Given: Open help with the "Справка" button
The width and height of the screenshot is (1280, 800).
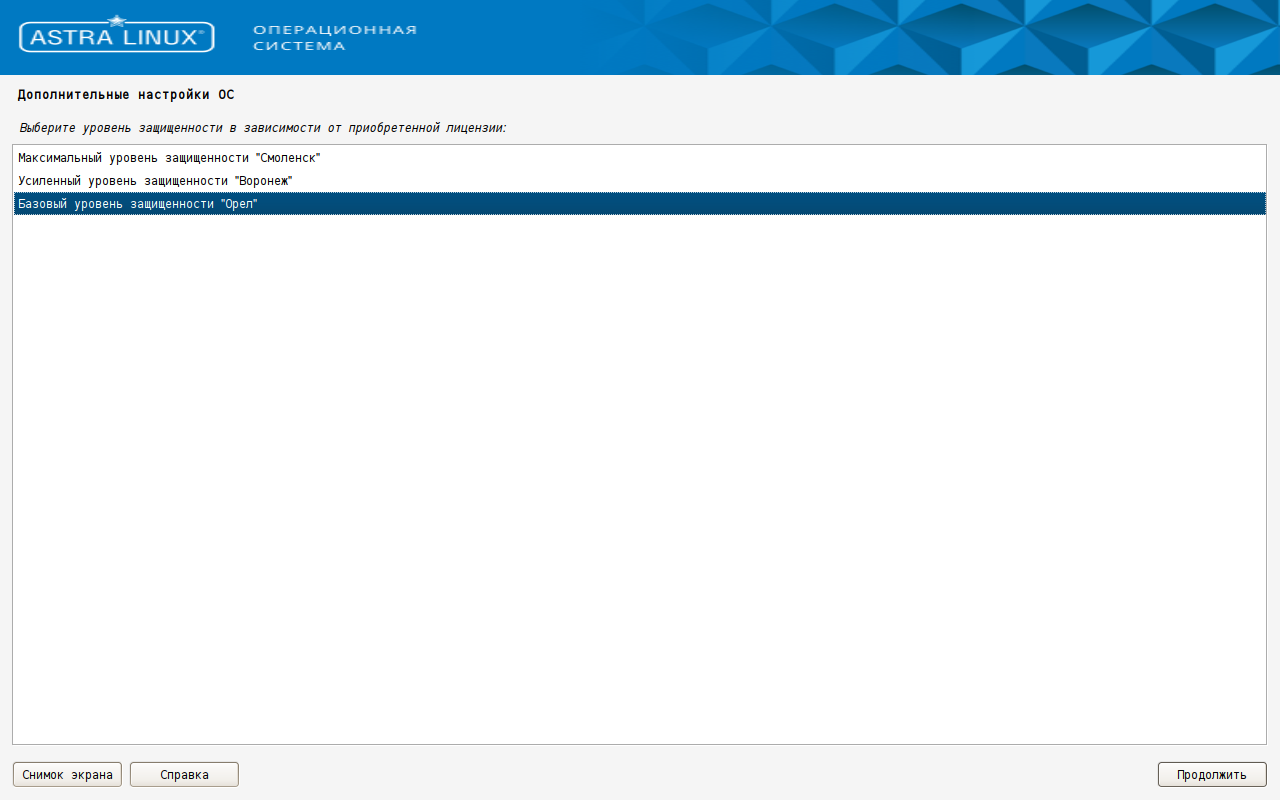Looking at the screenshot, I should 184,774.
